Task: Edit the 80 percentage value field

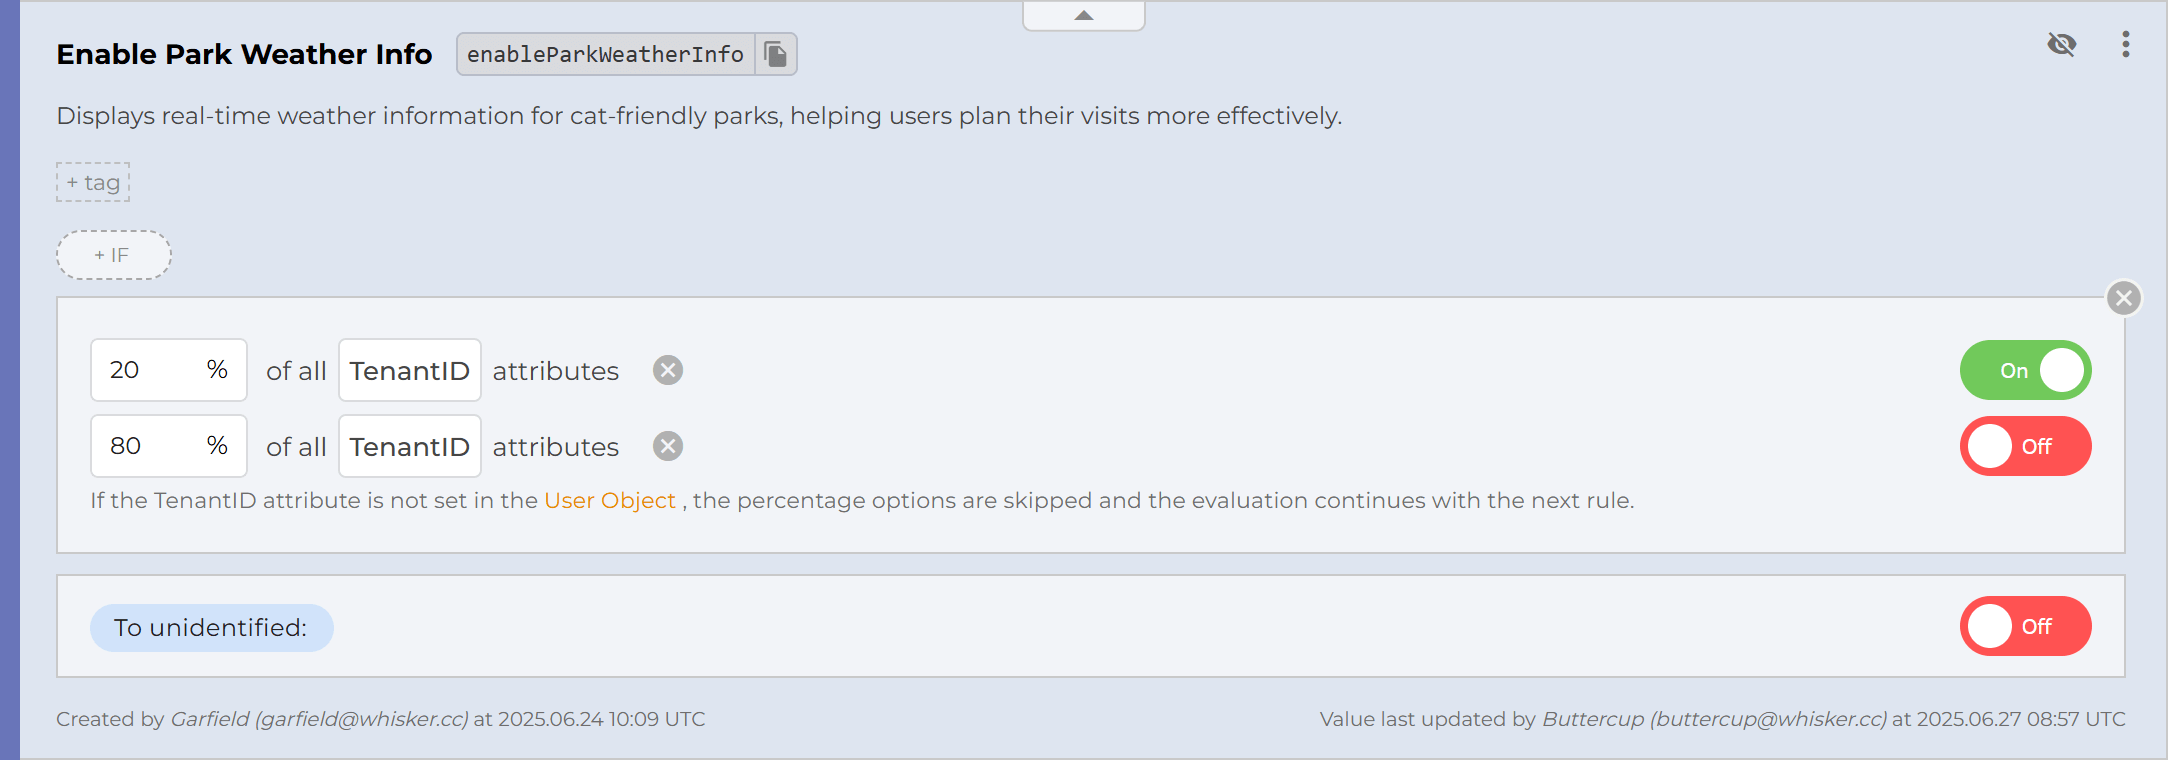Action: pyautogui.click(x=150, y=445)
